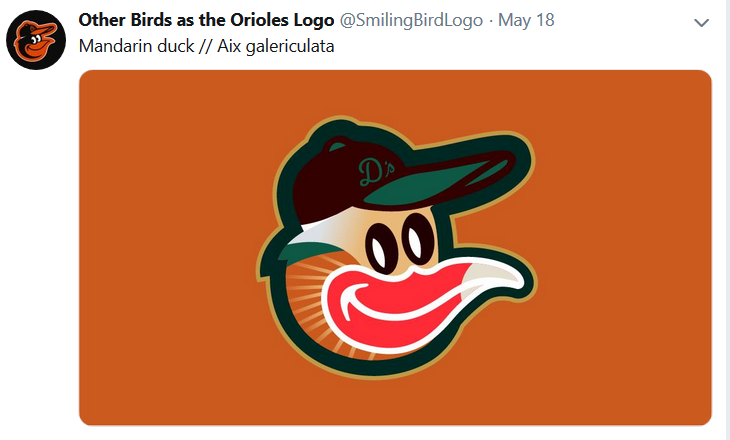Open the Other Birds as the Orioles Logo profile
The image size is (730, 440).
coord(206,20)
